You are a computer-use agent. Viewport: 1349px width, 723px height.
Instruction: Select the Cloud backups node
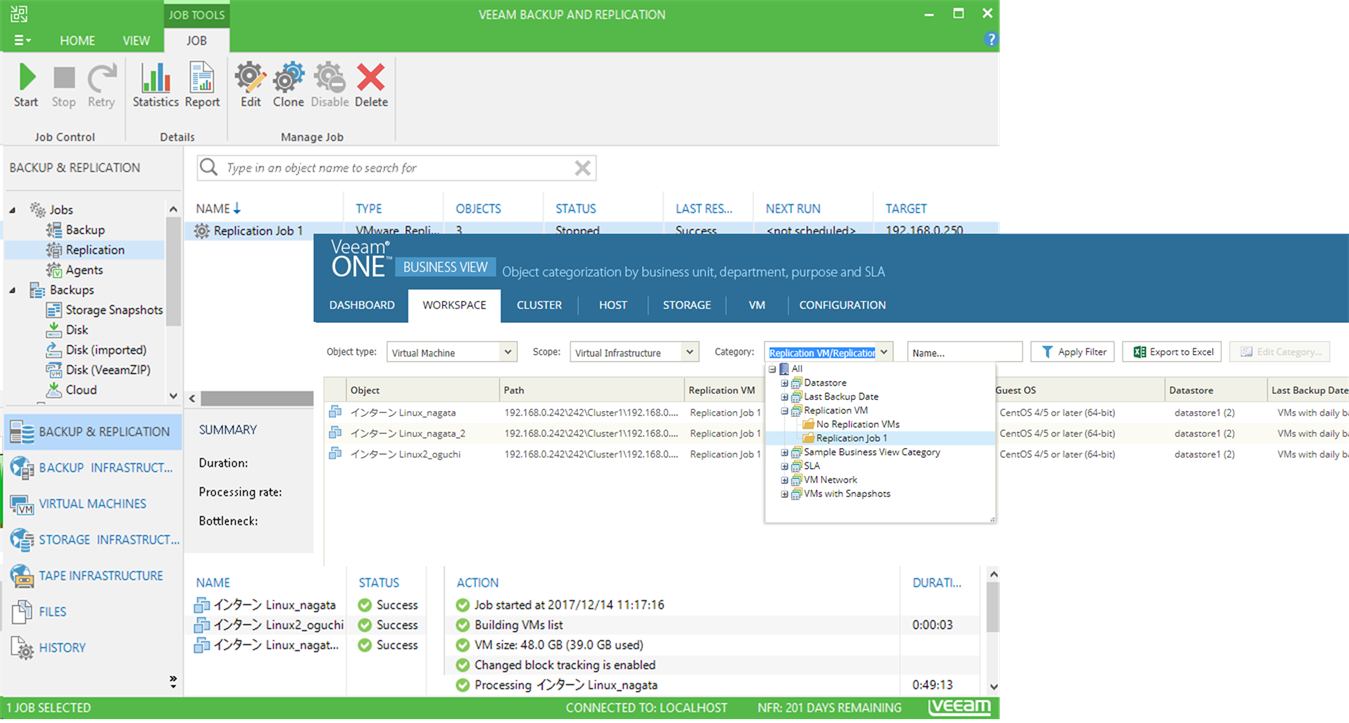pos(71,390)
